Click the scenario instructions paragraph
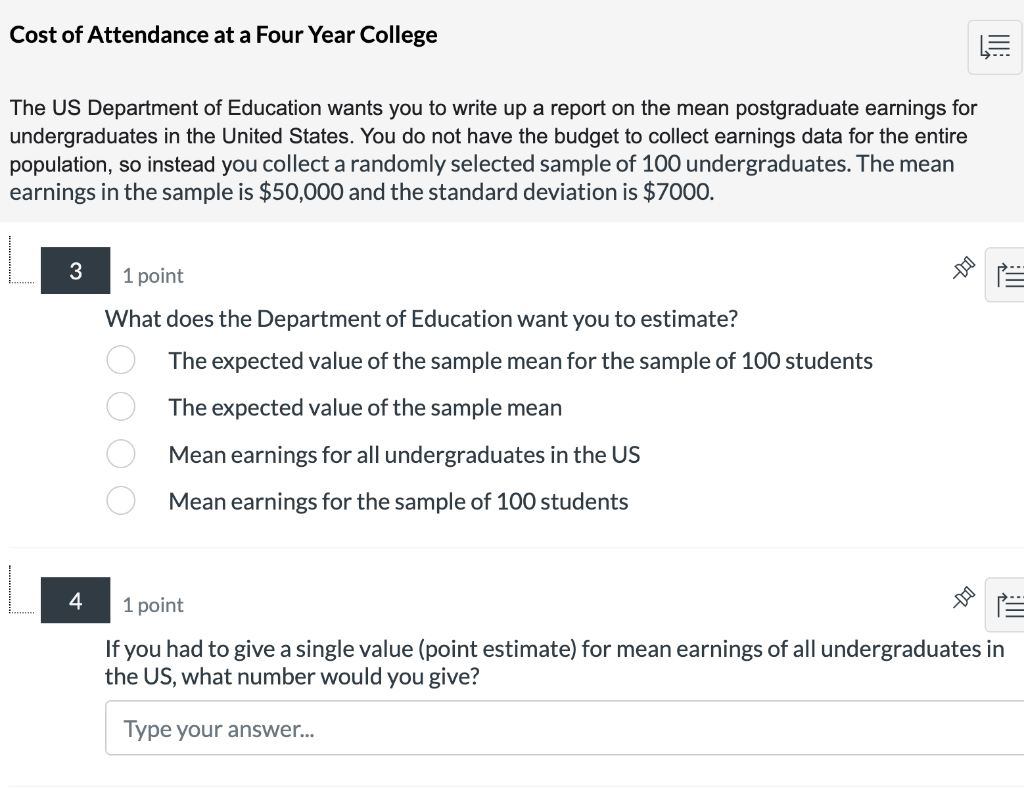 [x=490, y=149]
